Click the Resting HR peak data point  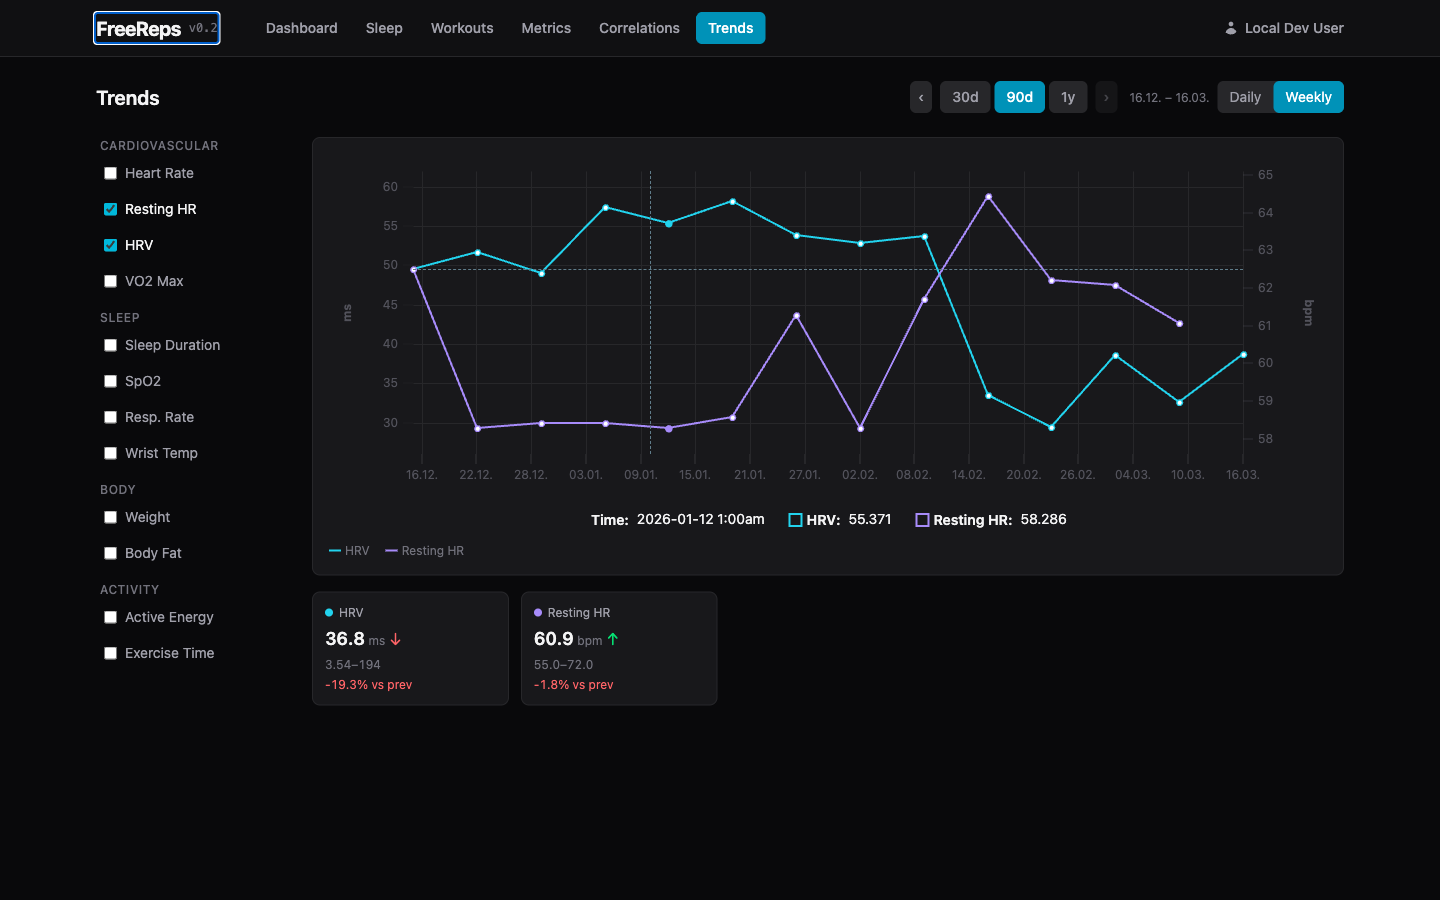coord(989,197)
